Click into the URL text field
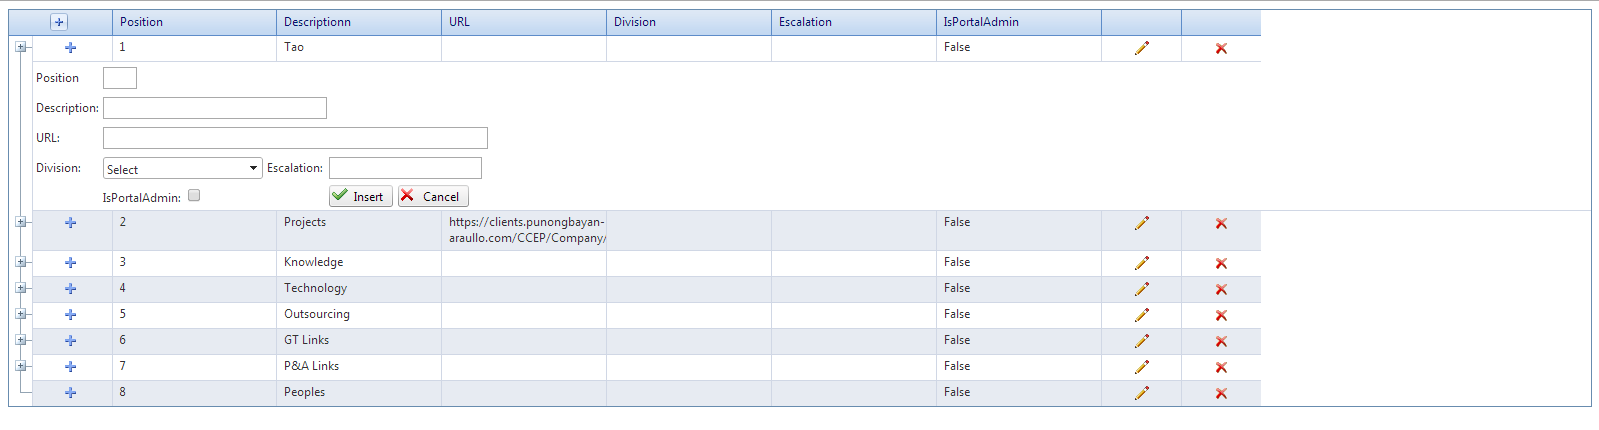Viewport: 1599px width, 430px height. (x=295, y=138)
